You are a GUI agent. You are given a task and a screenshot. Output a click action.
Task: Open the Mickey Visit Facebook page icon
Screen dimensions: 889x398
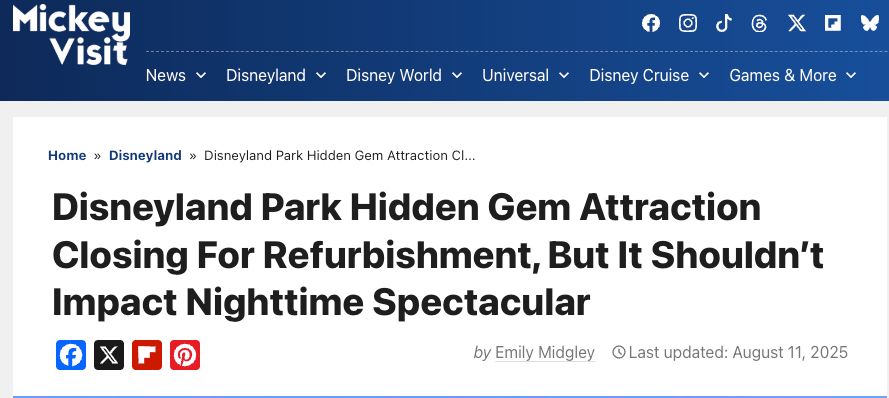pyautogui.click(x=651, y=23)
